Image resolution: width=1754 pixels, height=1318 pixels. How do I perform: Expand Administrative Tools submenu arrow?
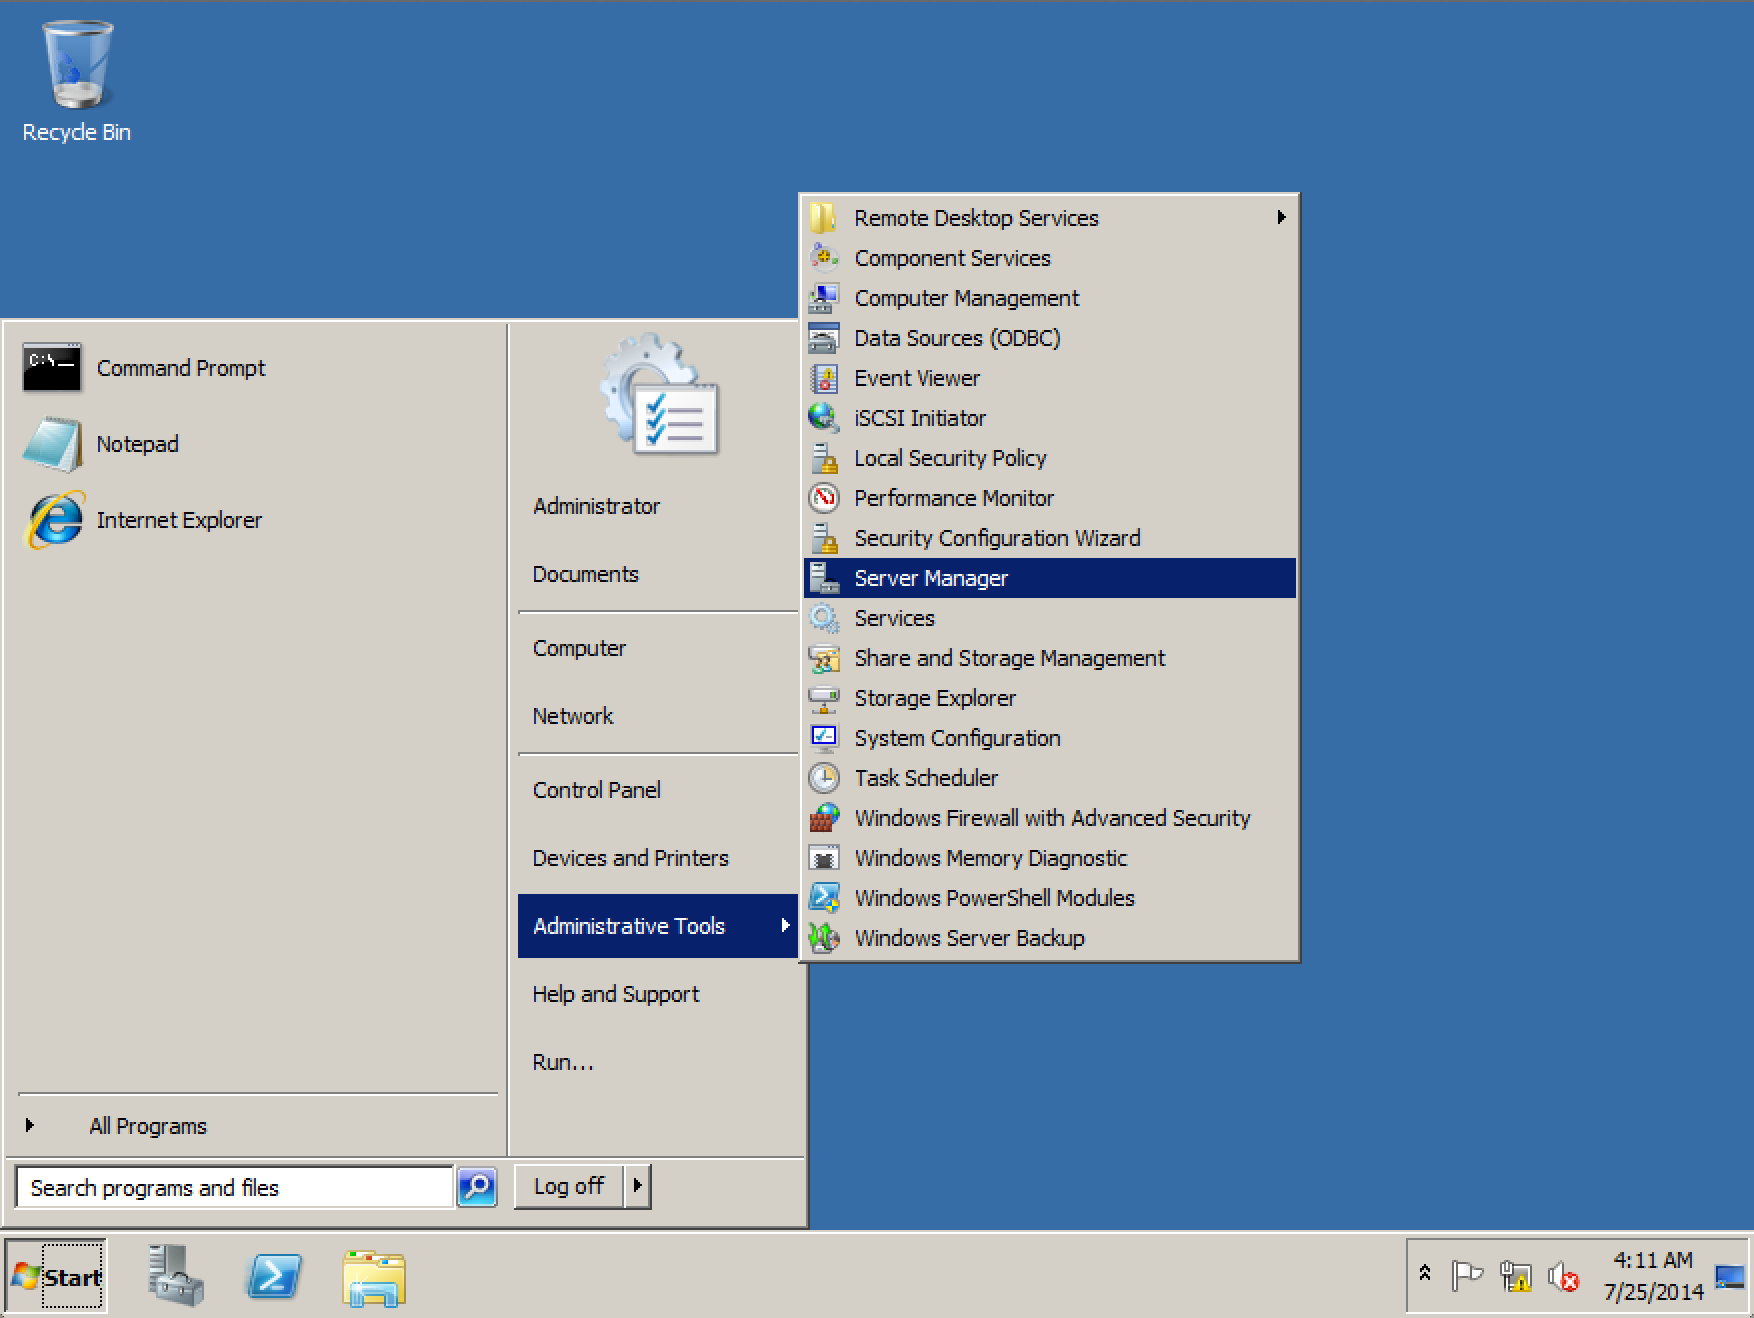click(785, 925)
